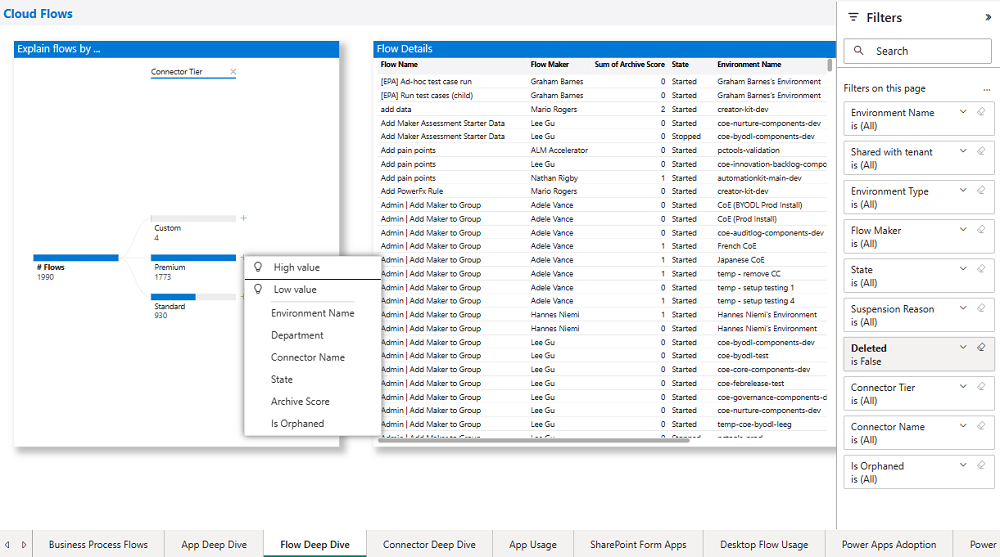The width and height of the screenshot is (1000, 557).
Task: Expand the Environment Type filter card
Action: click(x=963, y=190)
